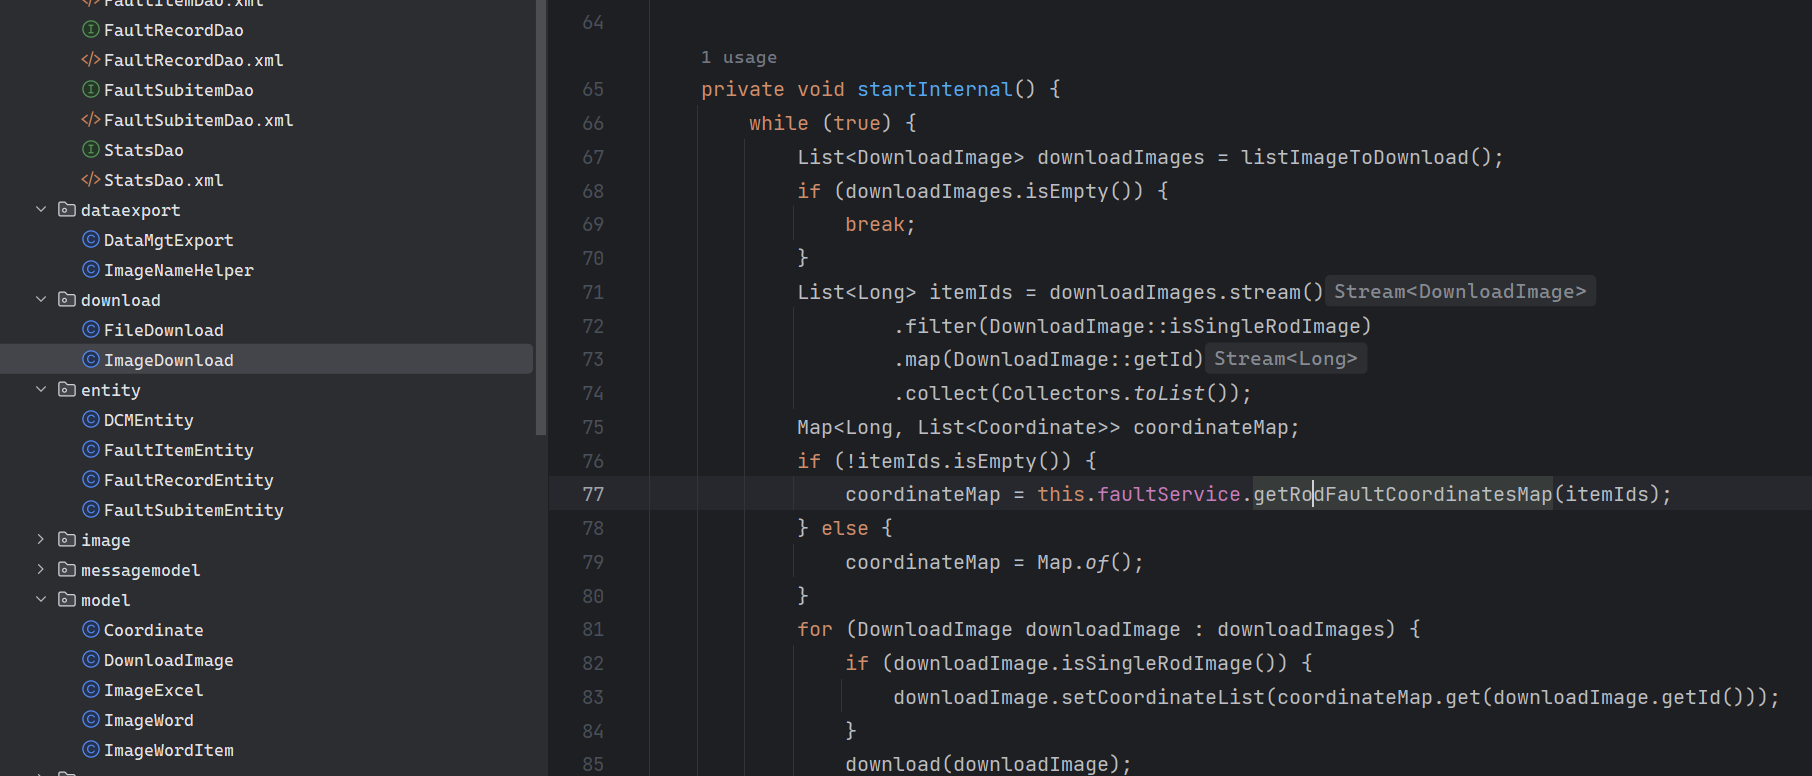
Task: Click the DownloadImage class icon
Action: tap(90, 660)
